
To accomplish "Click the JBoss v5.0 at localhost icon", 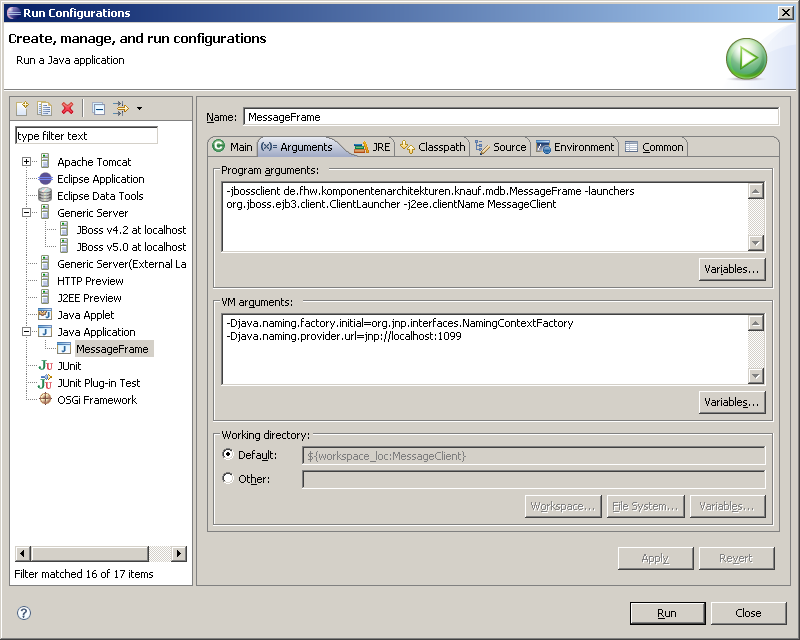I will [x=64, y=246].
